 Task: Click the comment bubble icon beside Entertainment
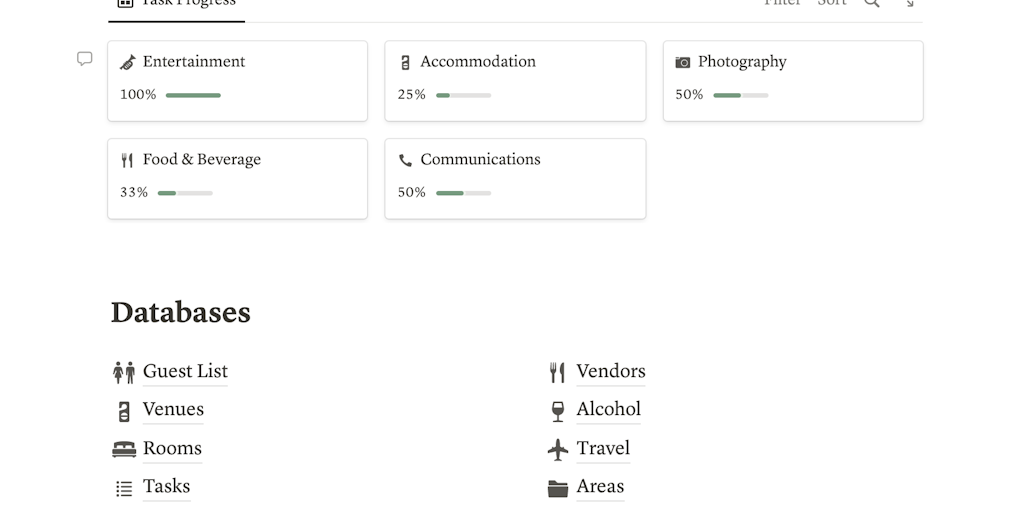click(x=85, y=59)
